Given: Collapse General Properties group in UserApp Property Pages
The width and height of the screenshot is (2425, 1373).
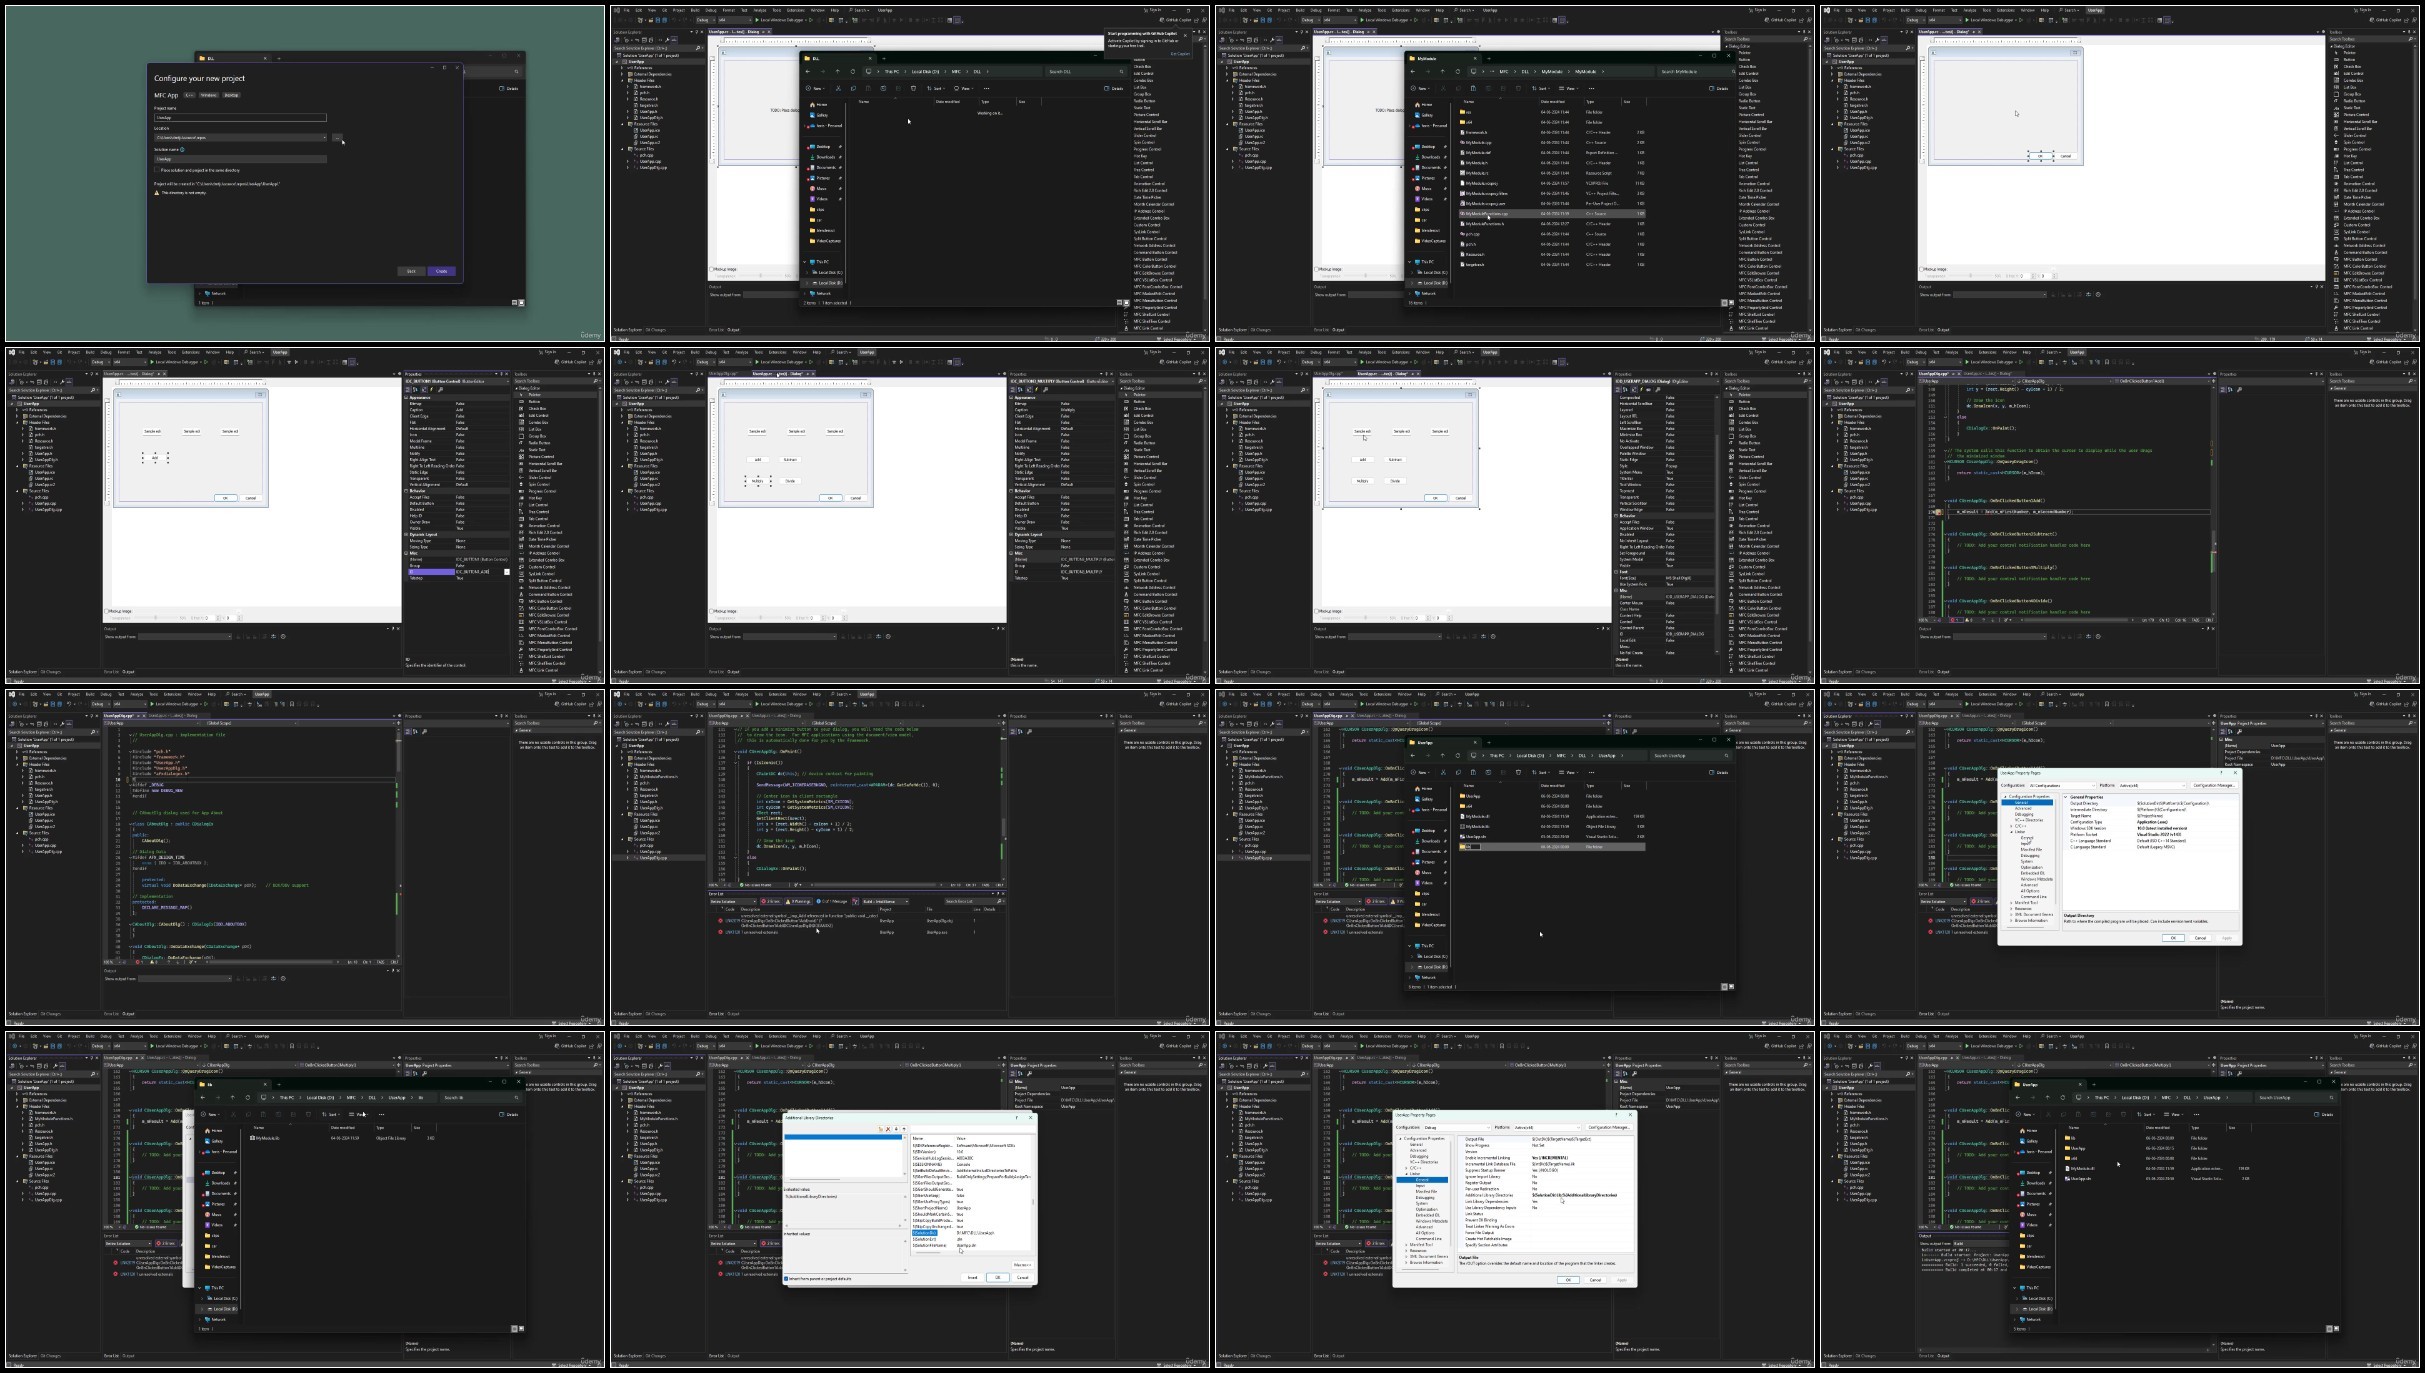Looking at the screenshot, I should (x=2066, y=797).
